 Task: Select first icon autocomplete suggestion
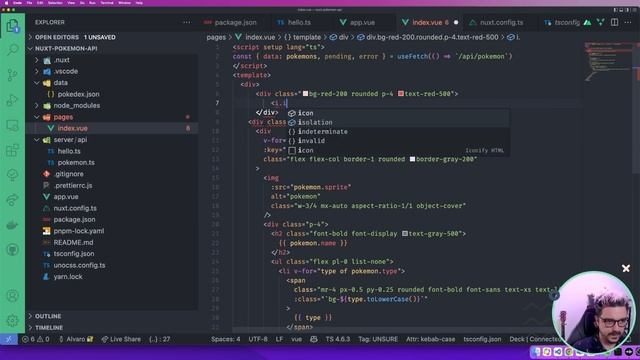point(397,113)
